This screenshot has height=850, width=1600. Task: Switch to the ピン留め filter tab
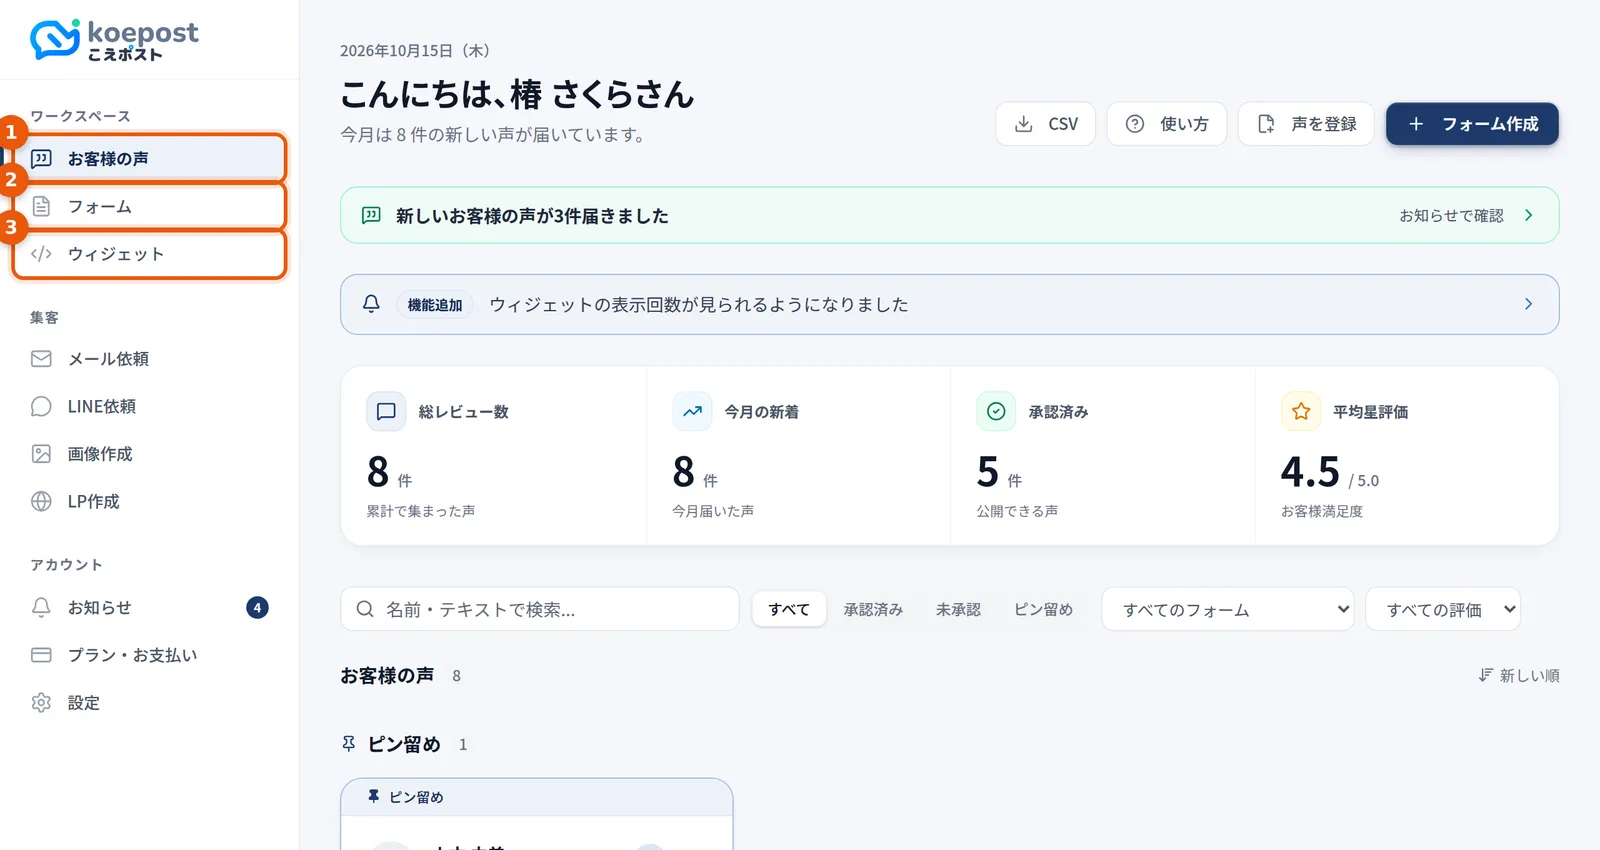coord(1043,609)
